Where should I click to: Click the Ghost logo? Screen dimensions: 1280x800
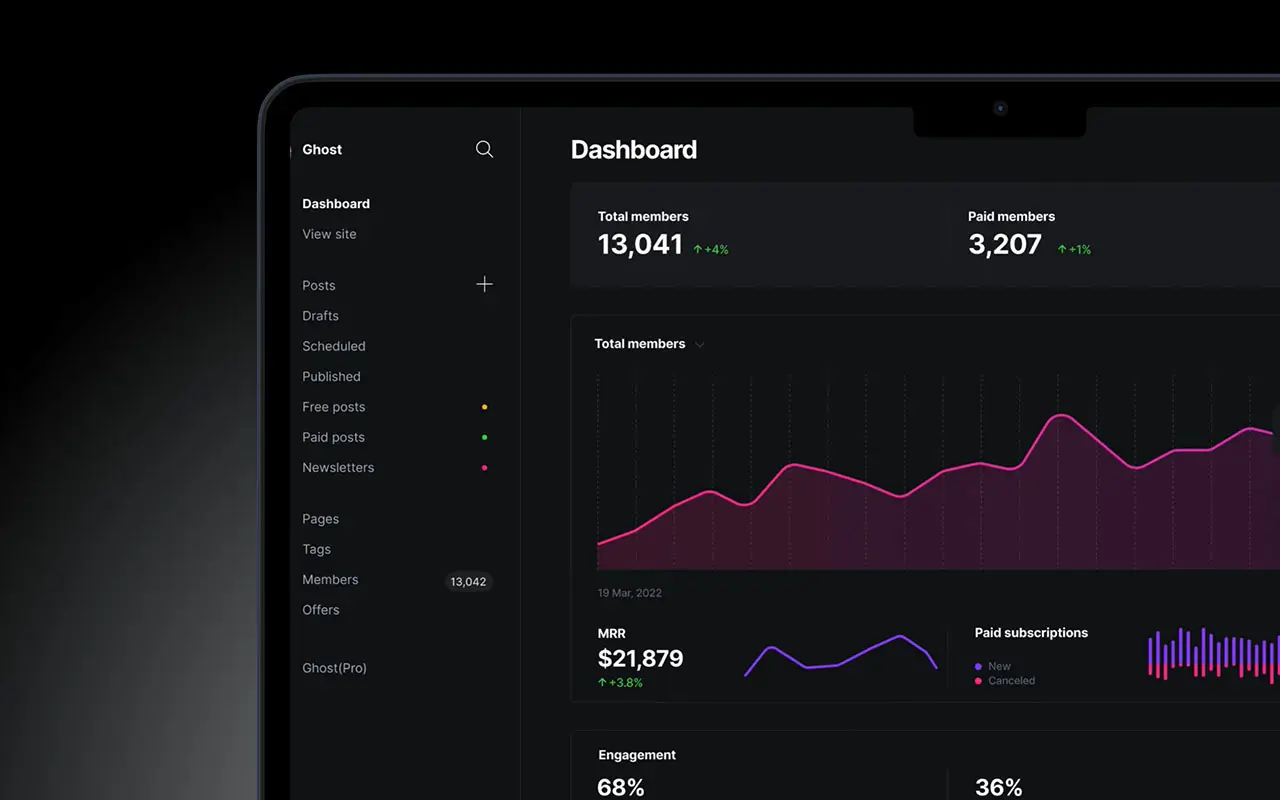[321, 149]
